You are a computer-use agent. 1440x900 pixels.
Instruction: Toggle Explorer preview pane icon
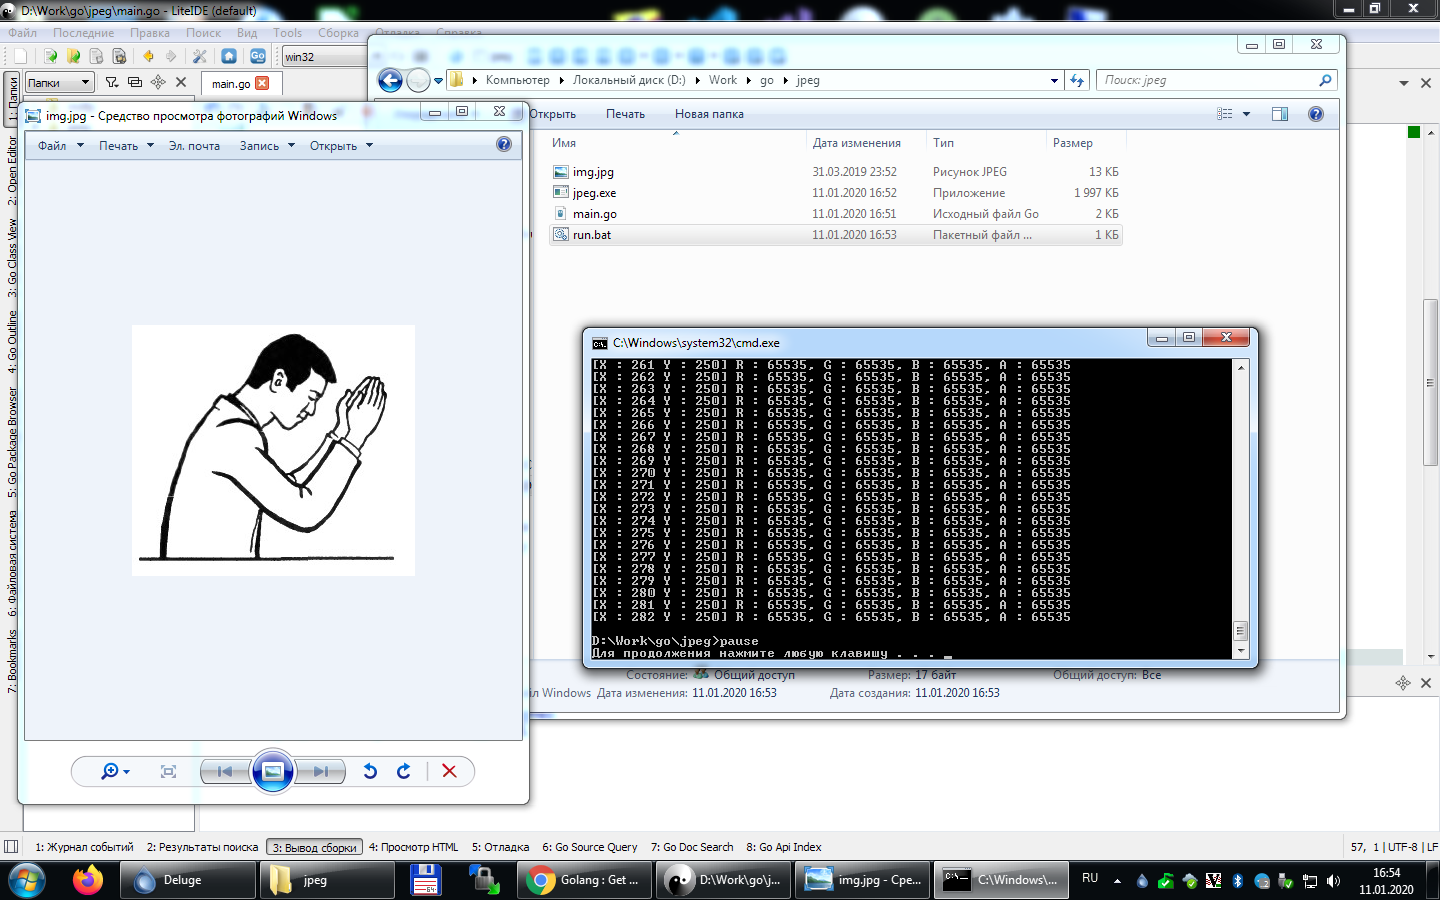pos(1279,114)
